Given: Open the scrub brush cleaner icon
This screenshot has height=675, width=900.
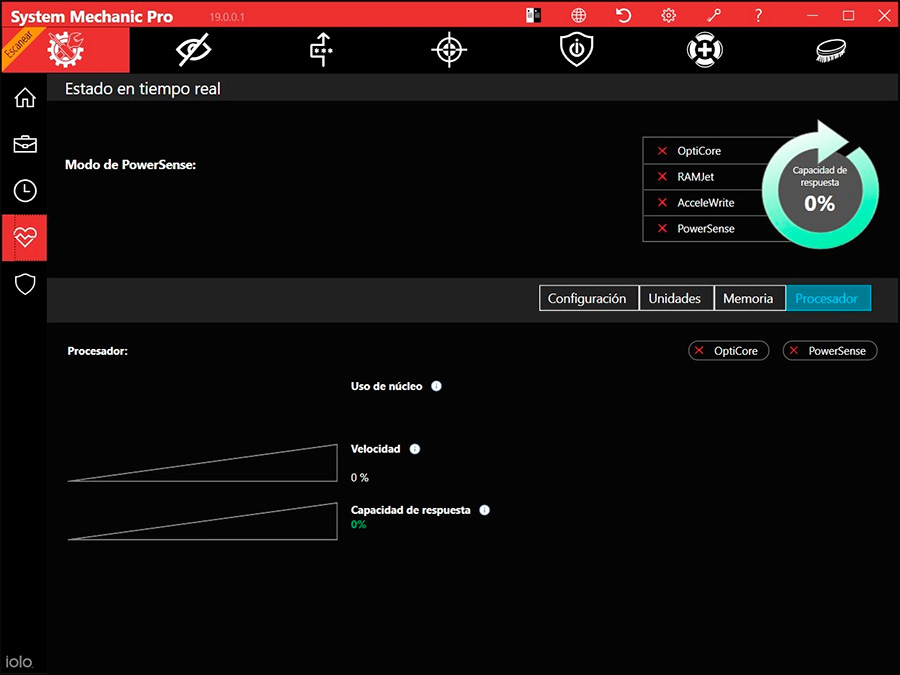Looking at the screenshot, I should click(x=832, y=50).
